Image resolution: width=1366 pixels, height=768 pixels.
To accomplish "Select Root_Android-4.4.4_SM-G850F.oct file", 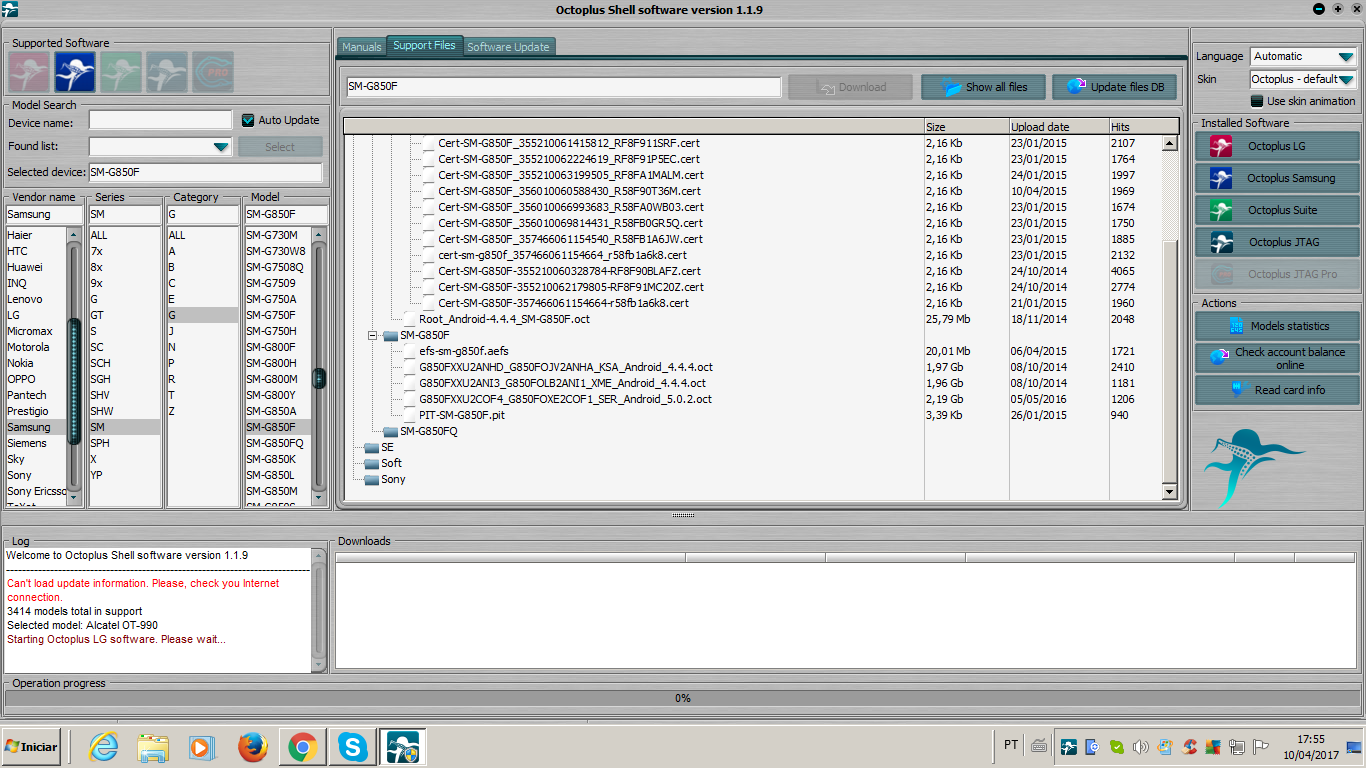I will point(504,319).
